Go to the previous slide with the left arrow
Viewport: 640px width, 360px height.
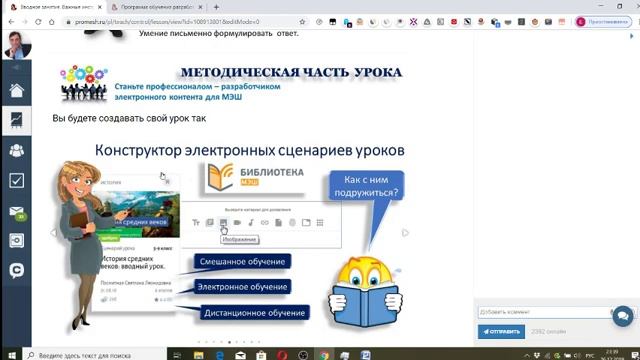click(x=53, y=233)
